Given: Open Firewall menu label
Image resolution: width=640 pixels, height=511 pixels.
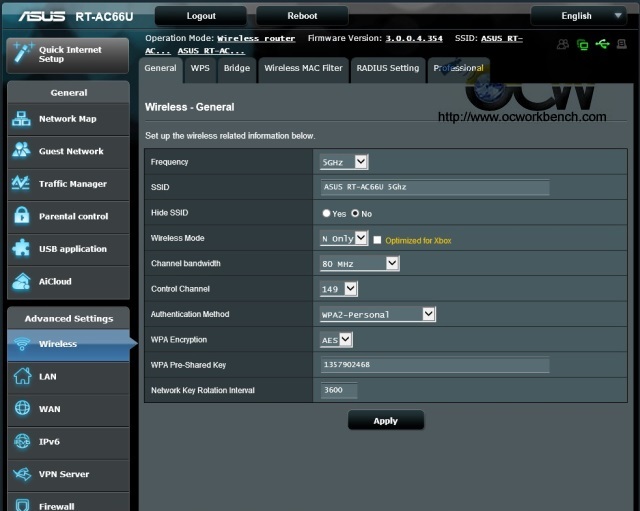Looking at the screenshot, I should (x=57, y=507).
